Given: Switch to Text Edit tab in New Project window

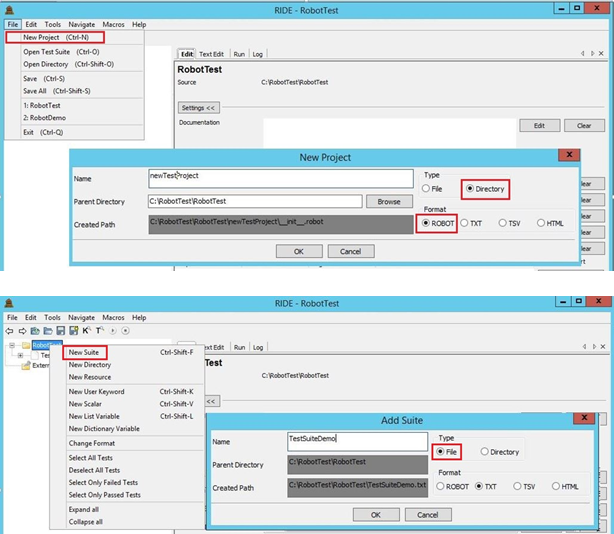Looking at the screenshot, I should 211,54.
